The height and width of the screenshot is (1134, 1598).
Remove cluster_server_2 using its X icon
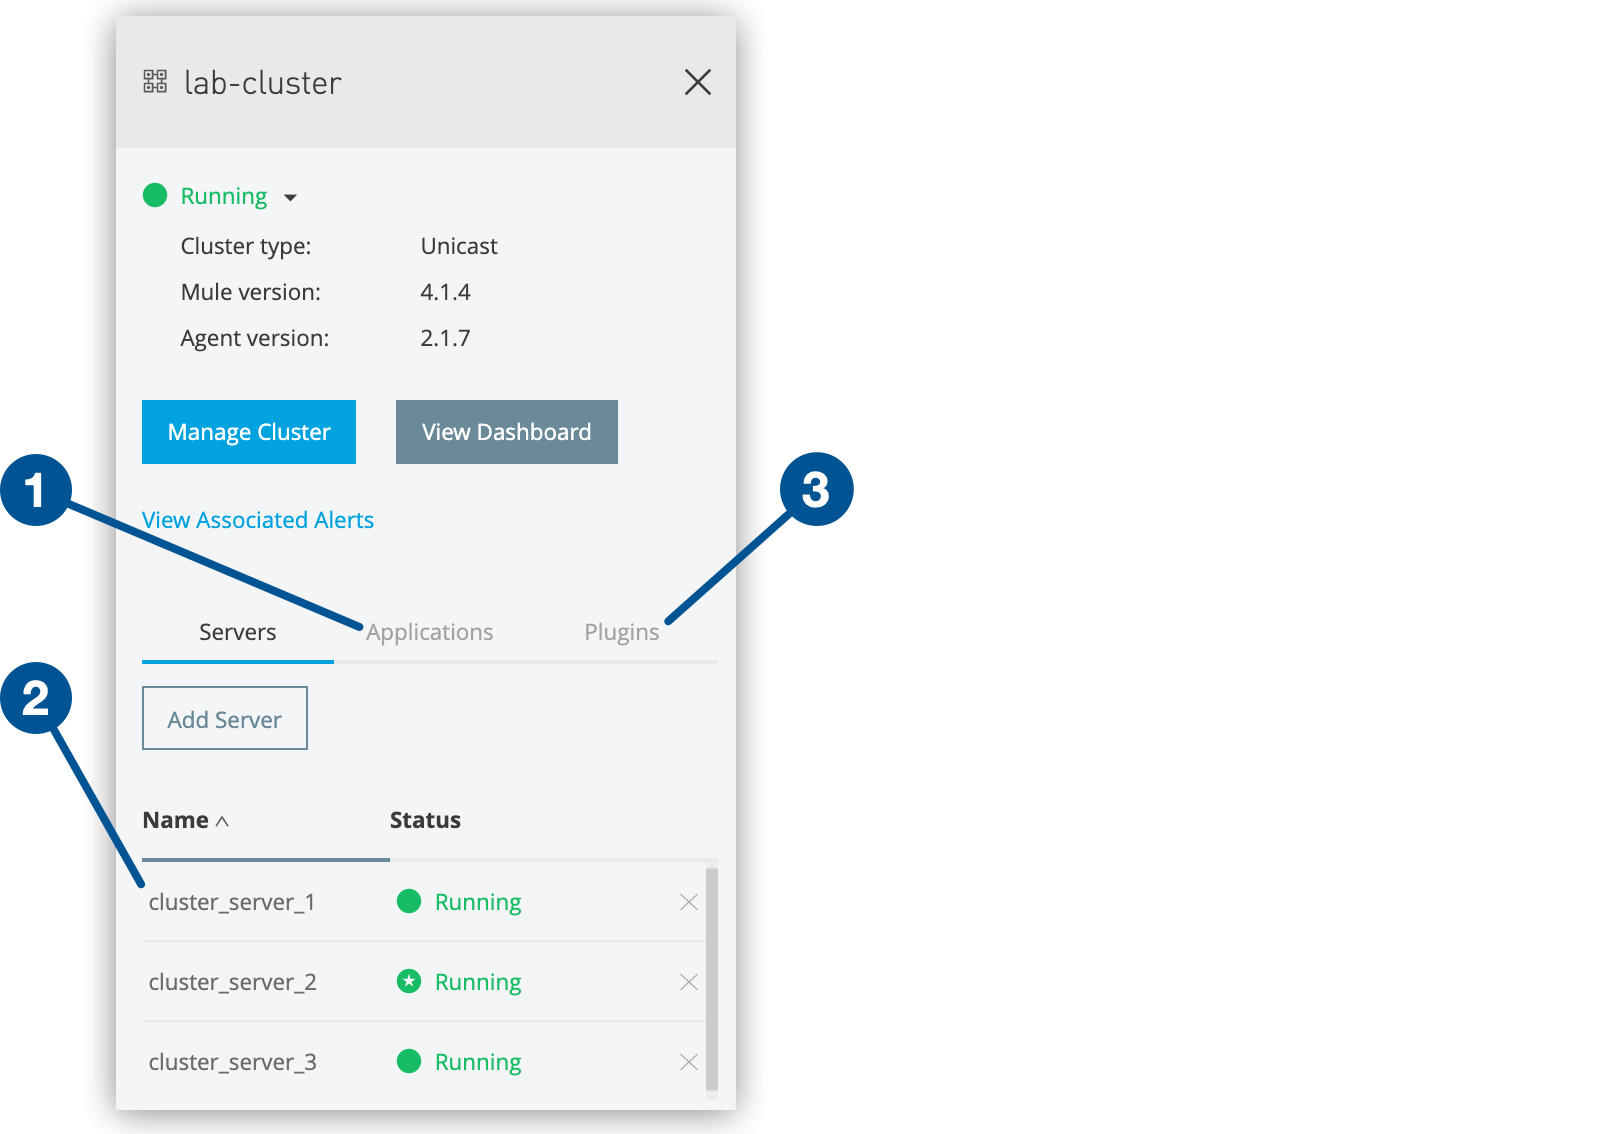(x=688, y=982)
